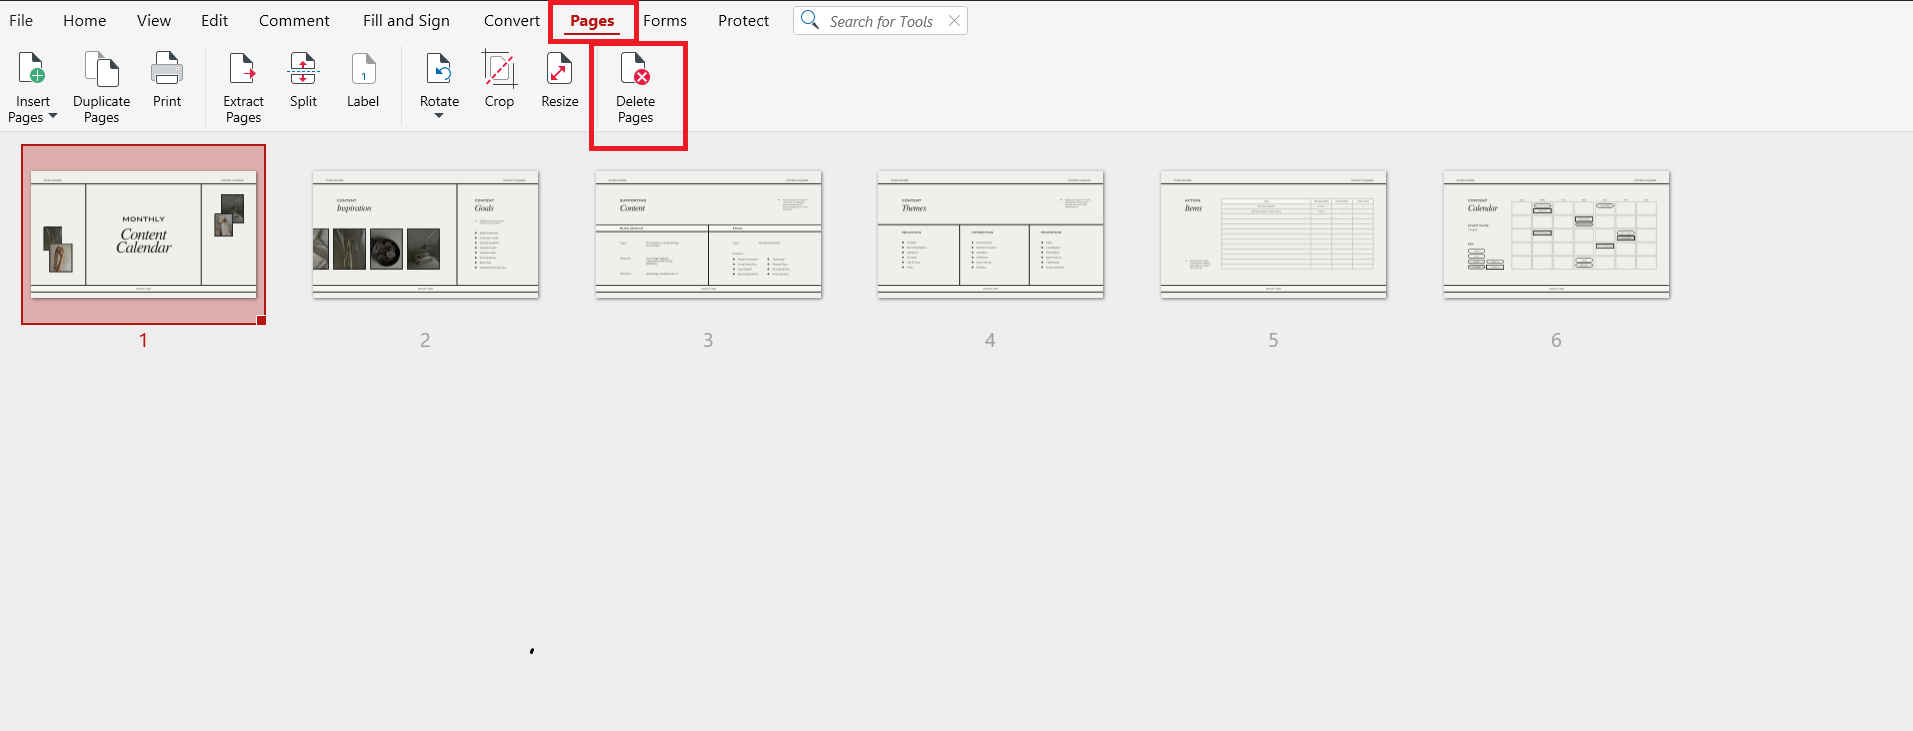This screenshot has width=1913, height=731.
Task: Open the View tab
Action: 154,20
